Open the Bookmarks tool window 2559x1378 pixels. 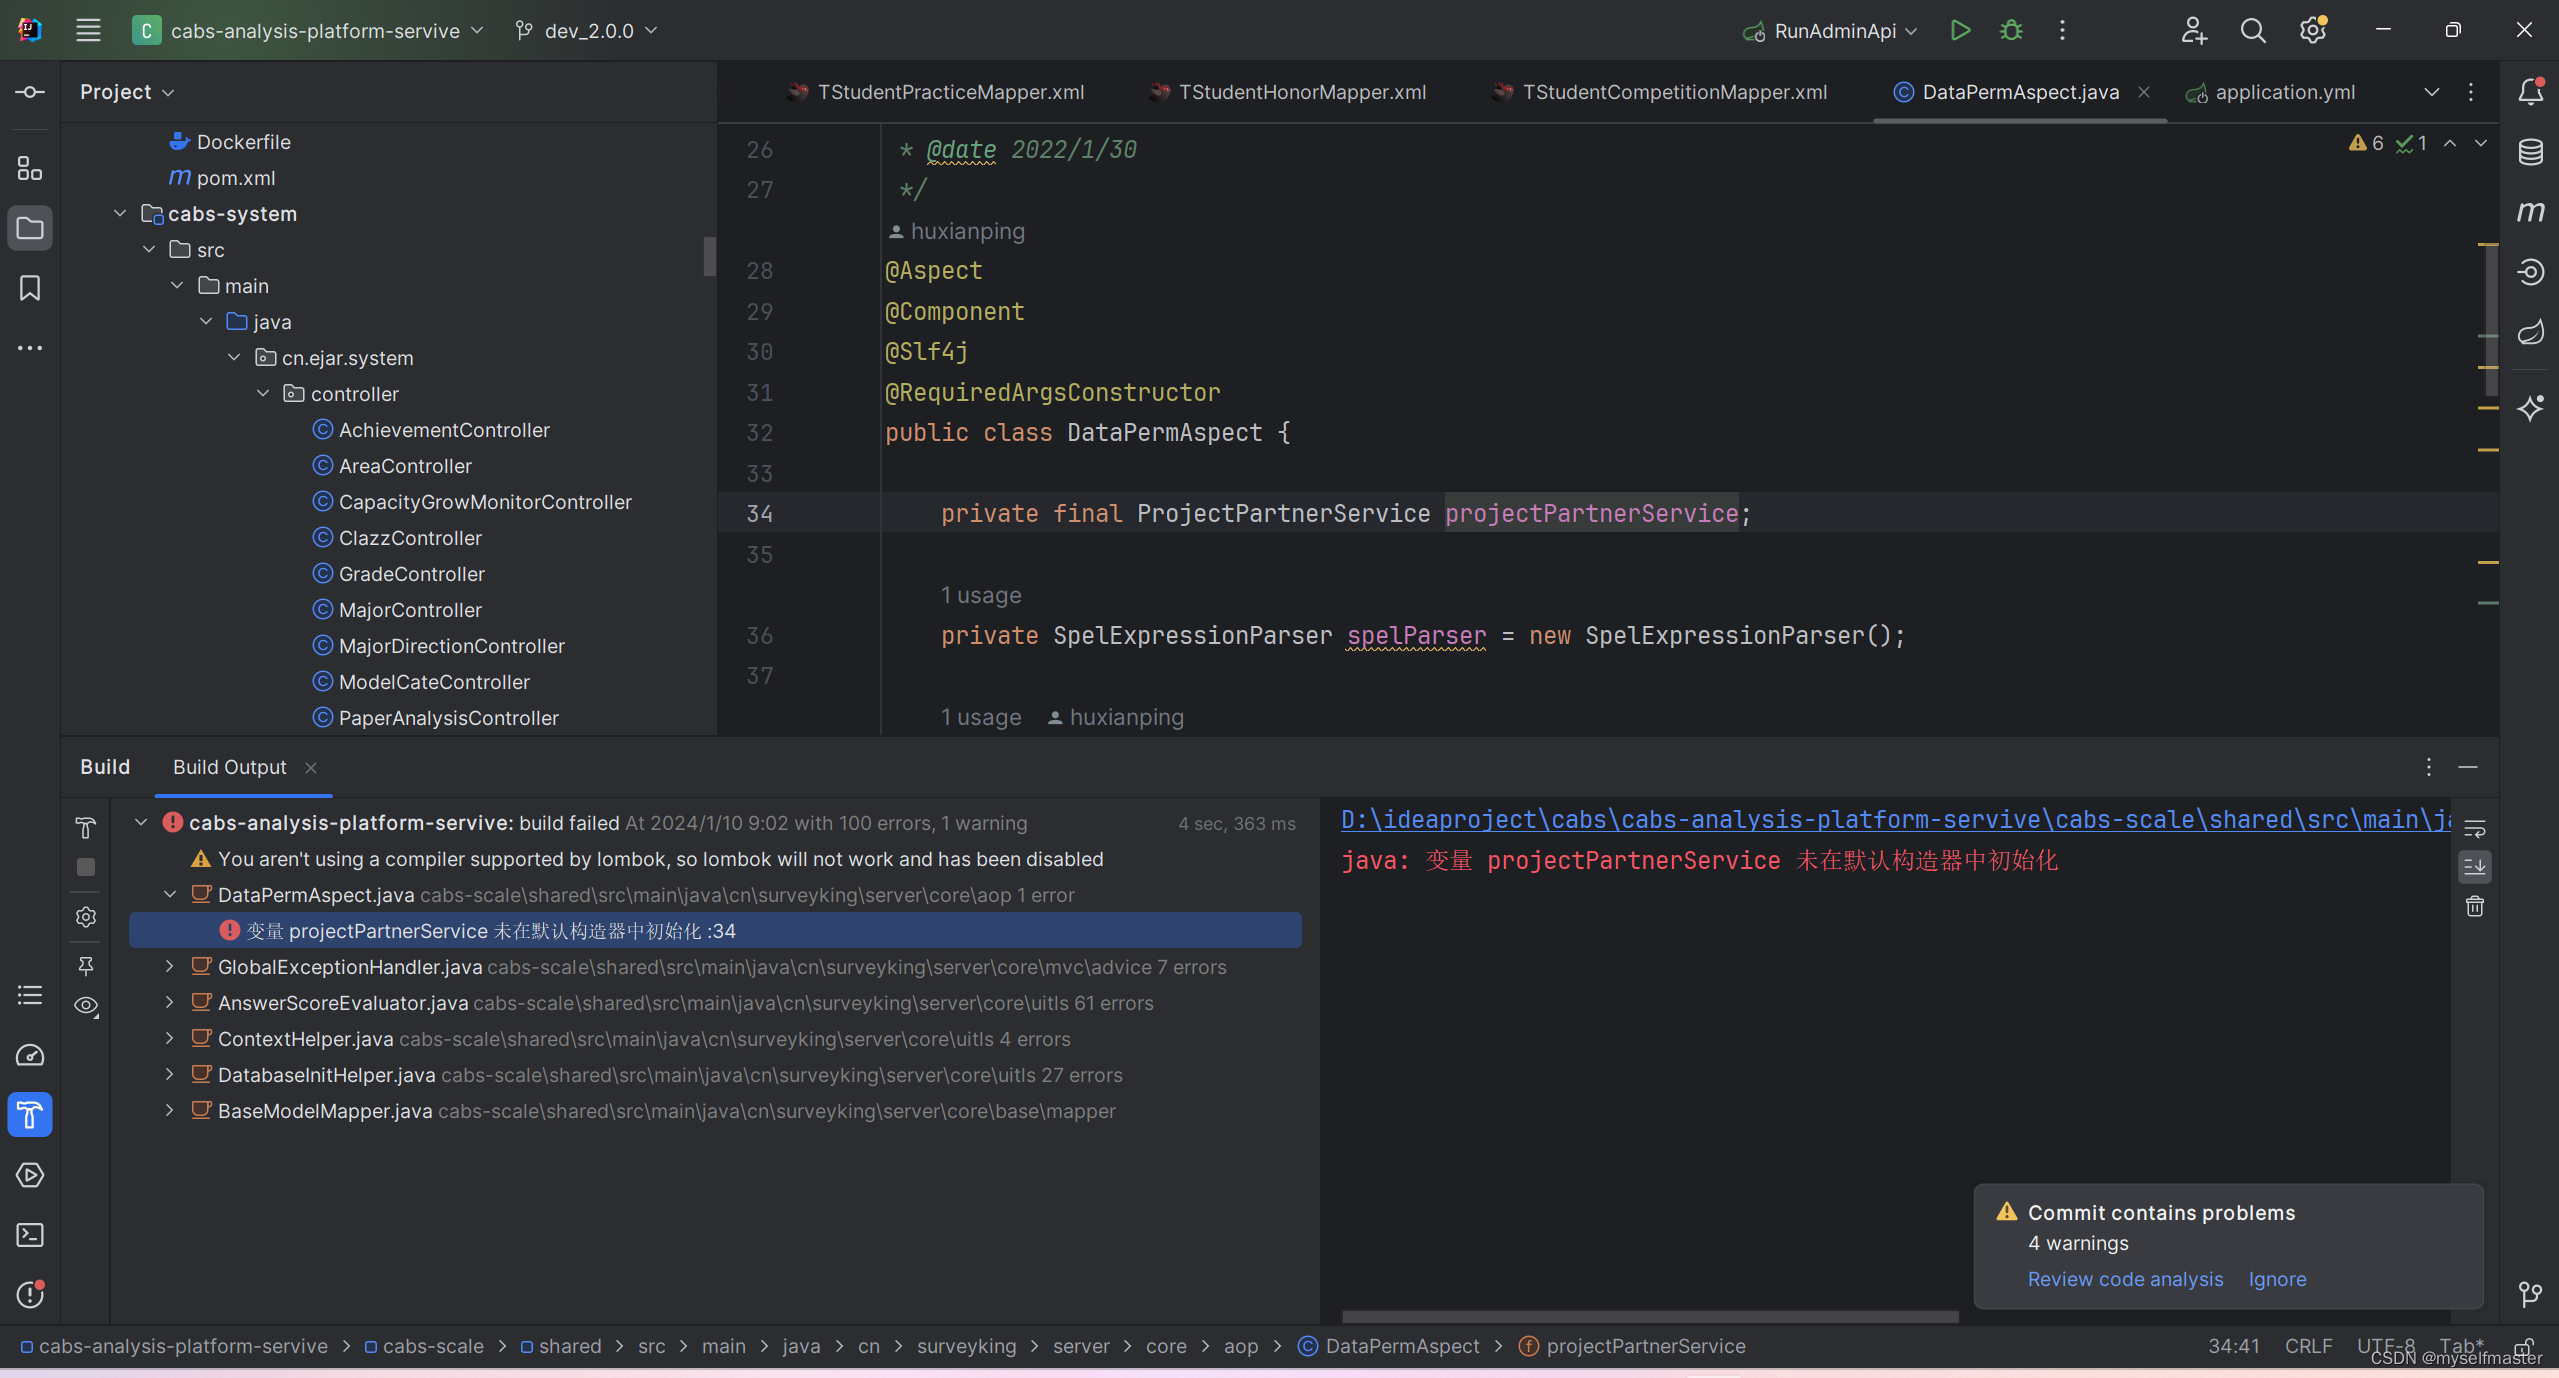(x=30, y=288)
